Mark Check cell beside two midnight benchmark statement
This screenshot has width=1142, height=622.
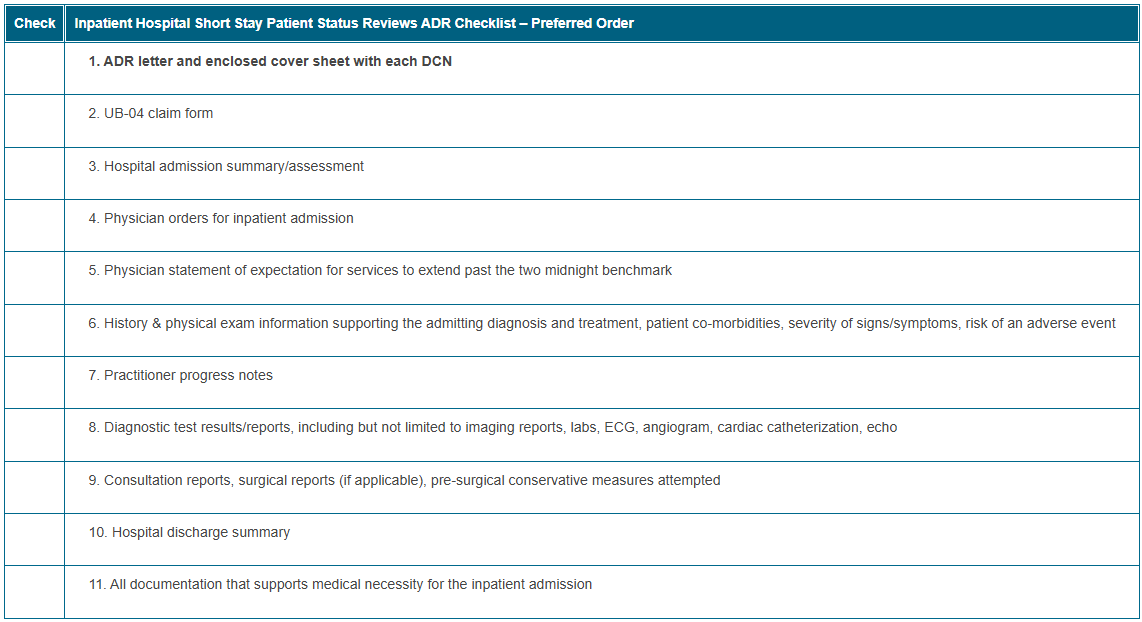coord(34,278)
